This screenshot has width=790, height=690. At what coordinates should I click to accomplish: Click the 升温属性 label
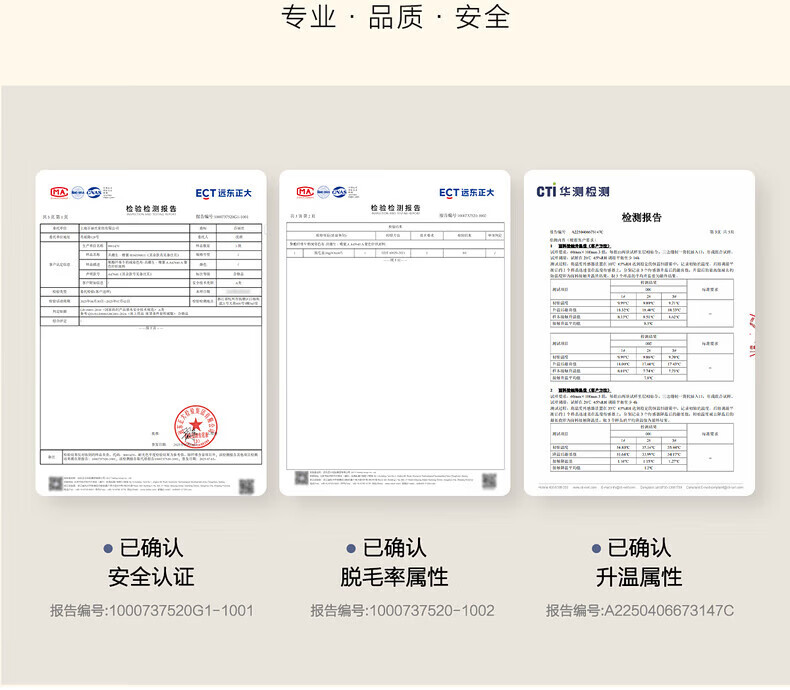click(x=639, y=577)
